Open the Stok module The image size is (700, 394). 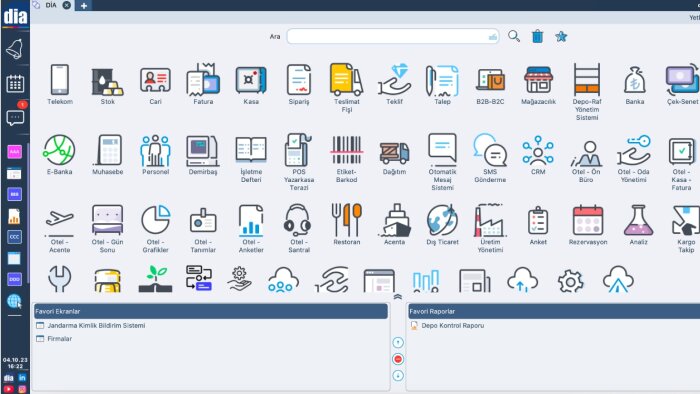pyautogui.click(x=107, y=85)
